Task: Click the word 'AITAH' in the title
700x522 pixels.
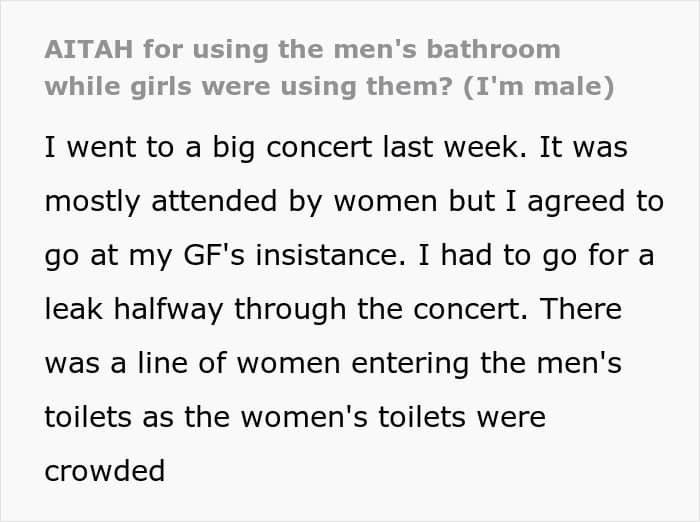Action: pos(89,49)
